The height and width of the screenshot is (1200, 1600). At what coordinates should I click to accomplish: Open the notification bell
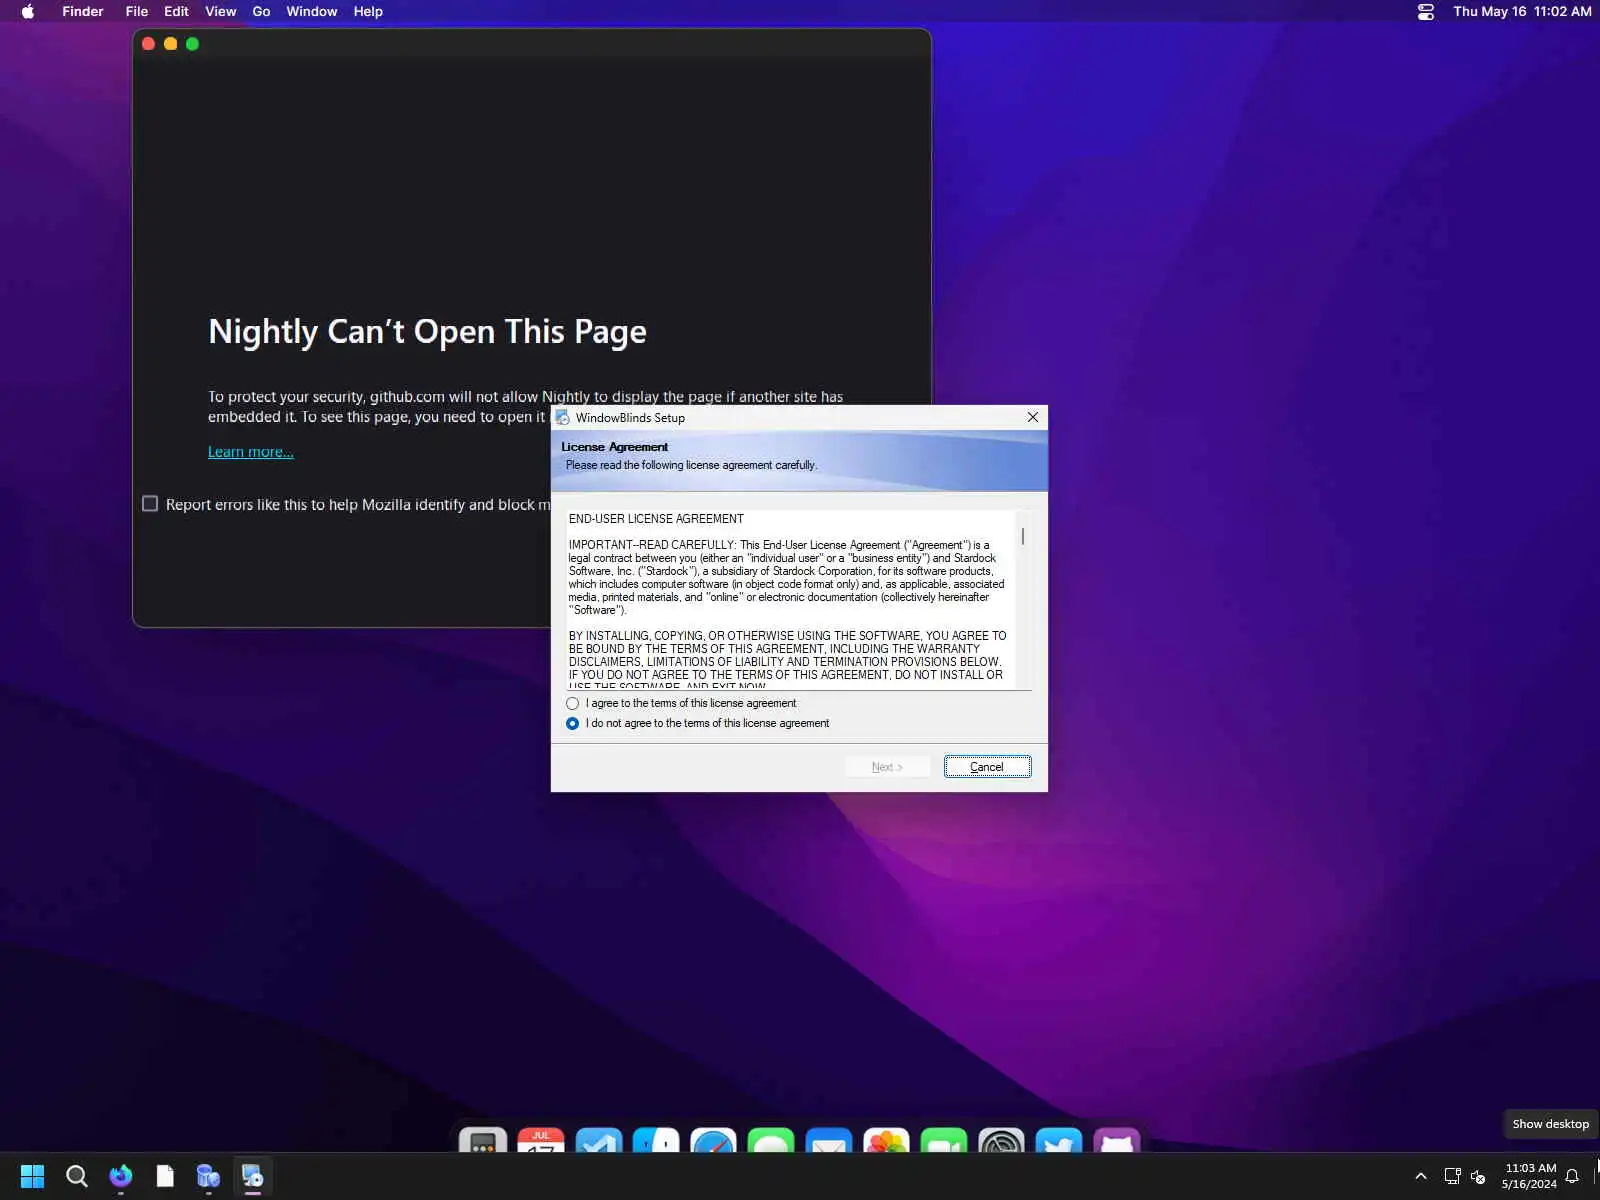pyautogui.click(x=1572, y=1176)
